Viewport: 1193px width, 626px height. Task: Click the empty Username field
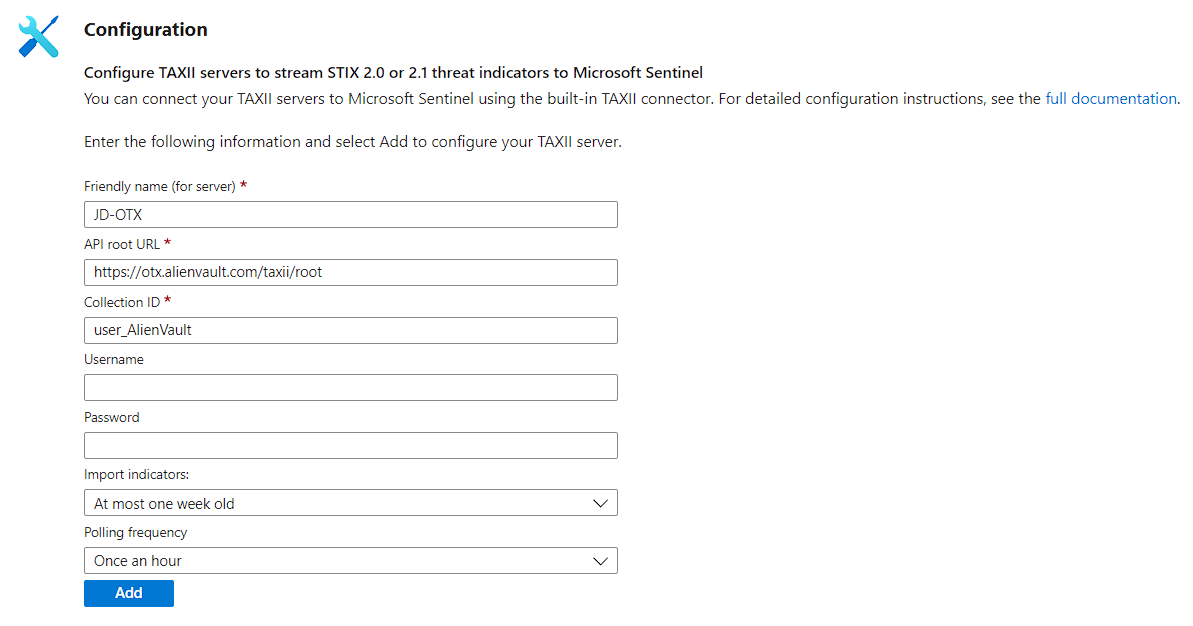(x=350, y=387)
